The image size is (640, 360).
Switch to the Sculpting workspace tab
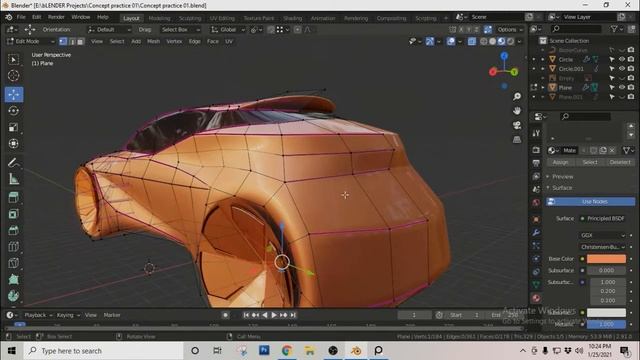click(x=190, y=18)
